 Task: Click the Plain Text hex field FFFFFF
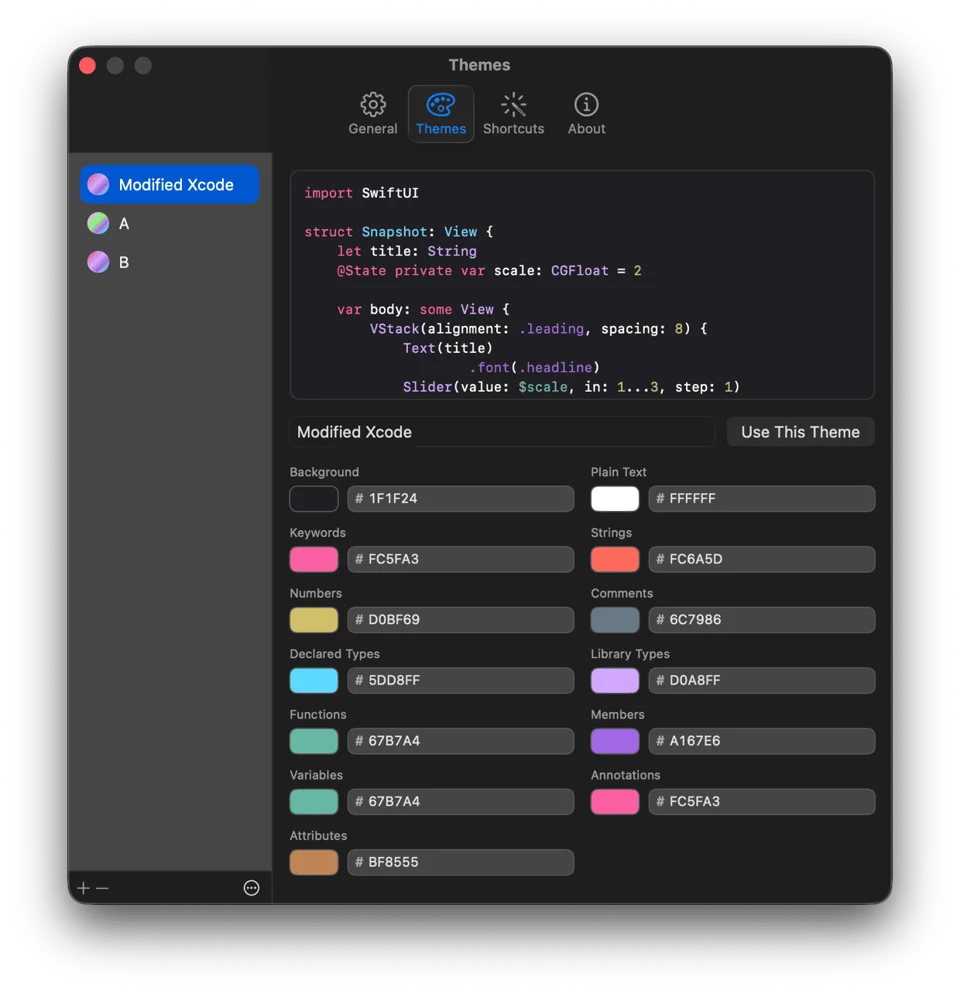tap(762, 498)
